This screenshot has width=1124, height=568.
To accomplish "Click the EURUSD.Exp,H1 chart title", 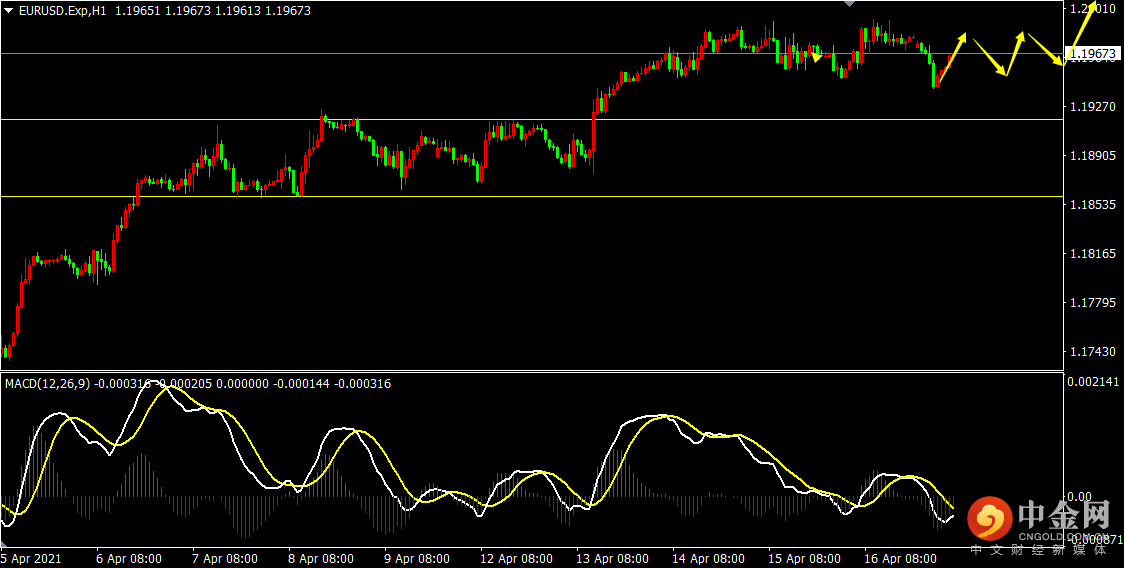I will click(62, 11).
